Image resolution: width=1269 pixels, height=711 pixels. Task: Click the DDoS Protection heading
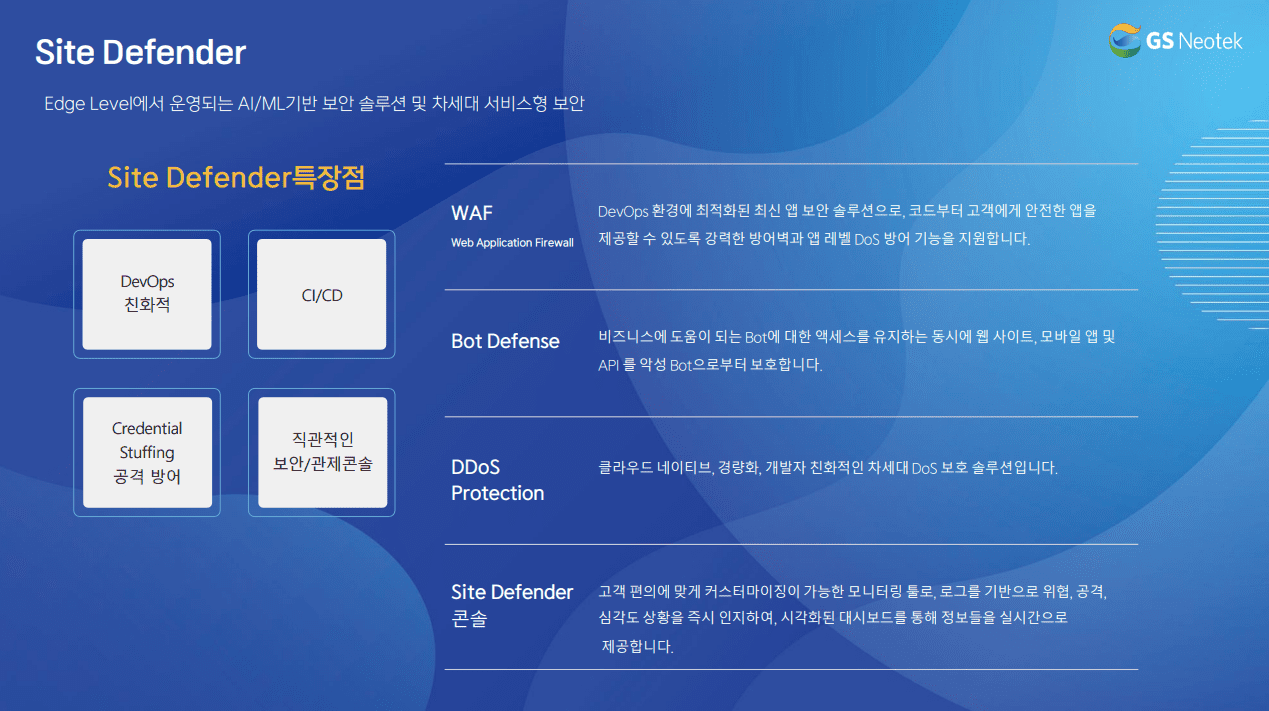coord(497,480)
